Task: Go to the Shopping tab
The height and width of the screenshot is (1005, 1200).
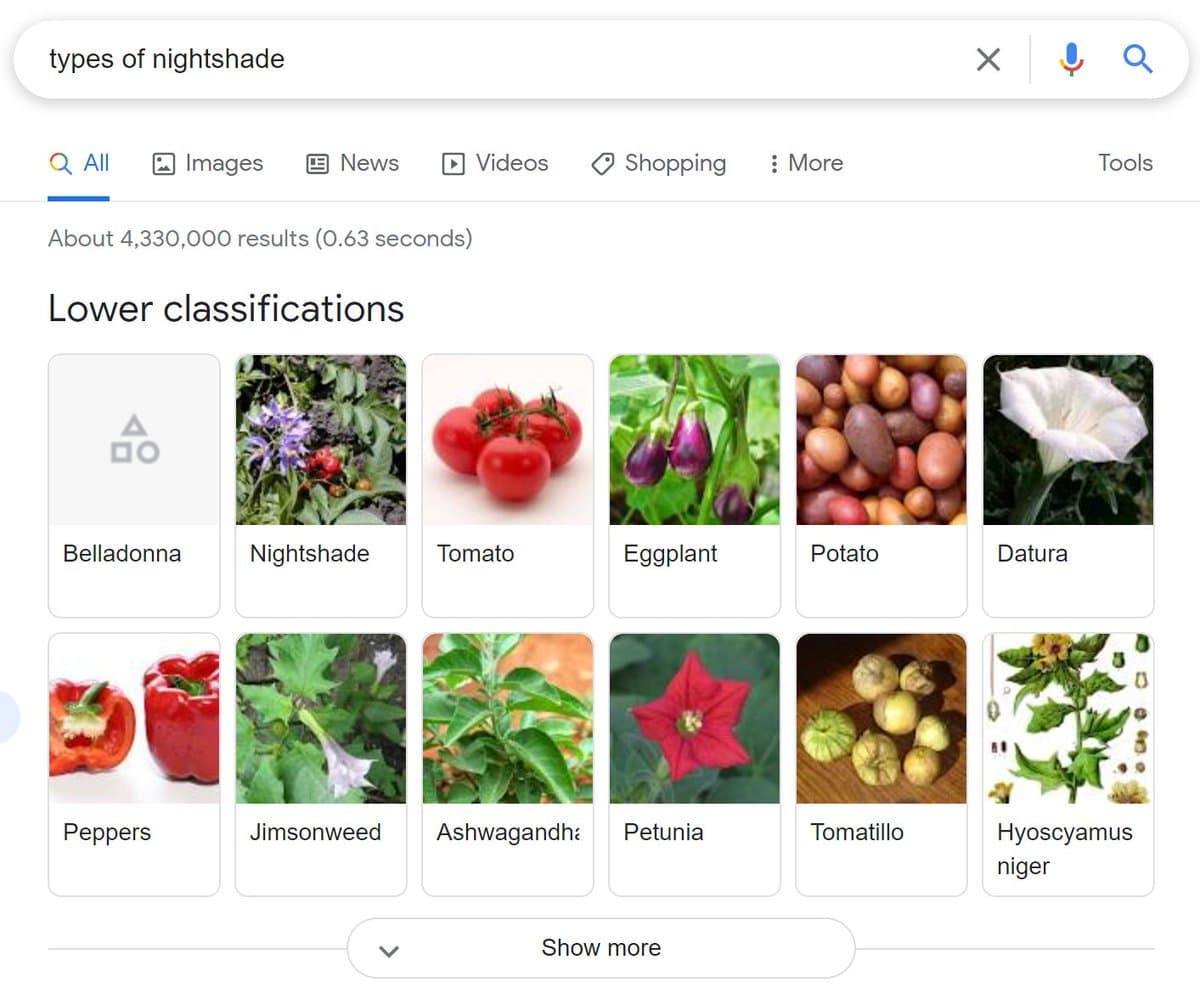Action: 659,163
